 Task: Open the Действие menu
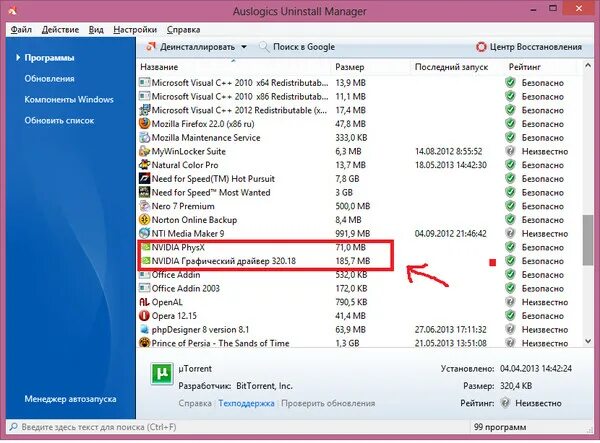[x=60, y=29]
